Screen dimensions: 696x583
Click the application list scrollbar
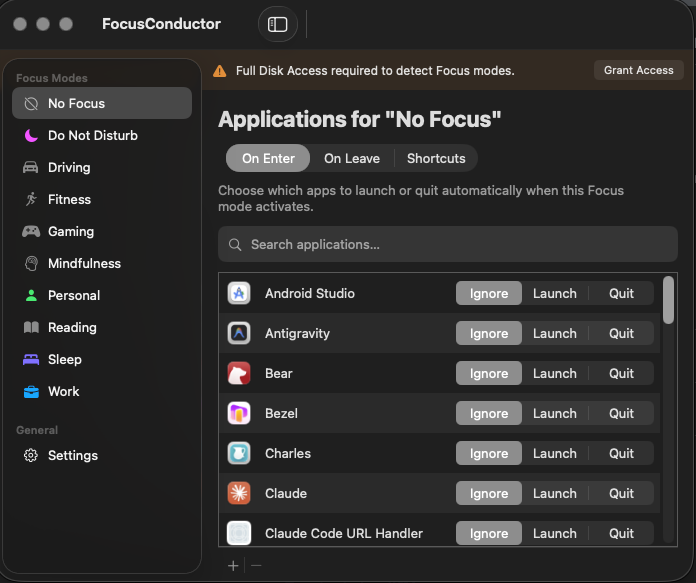pyautogui.click(x=668, y=300)
